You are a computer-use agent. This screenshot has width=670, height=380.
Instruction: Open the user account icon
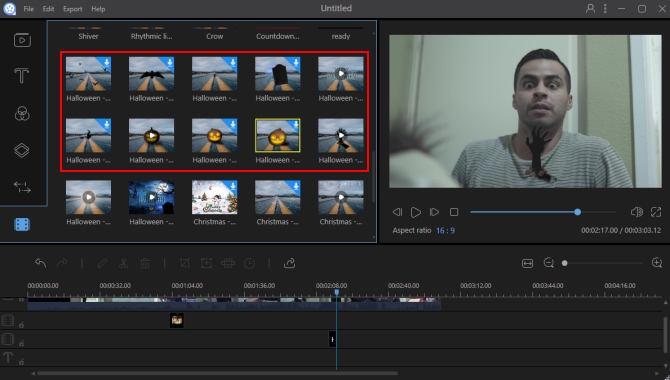pos(590,9)
